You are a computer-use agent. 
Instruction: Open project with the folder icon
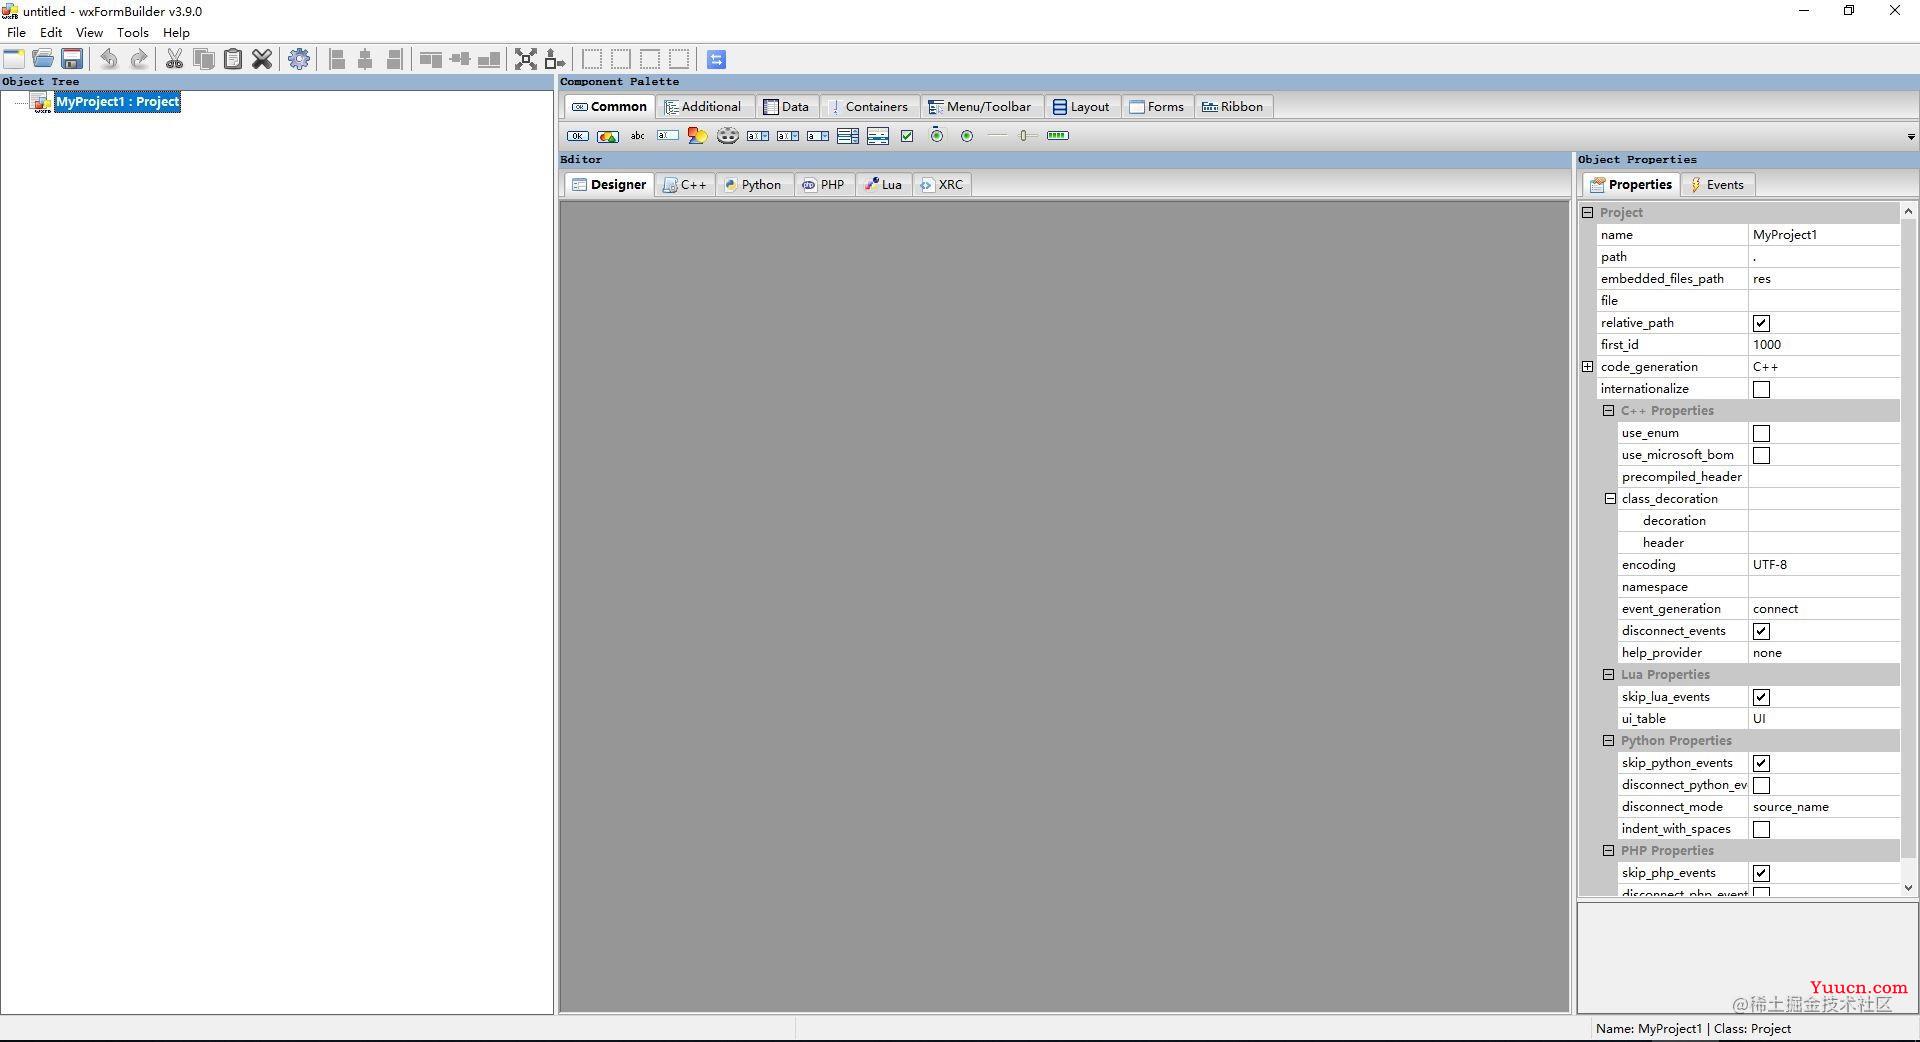click(43, 59)
